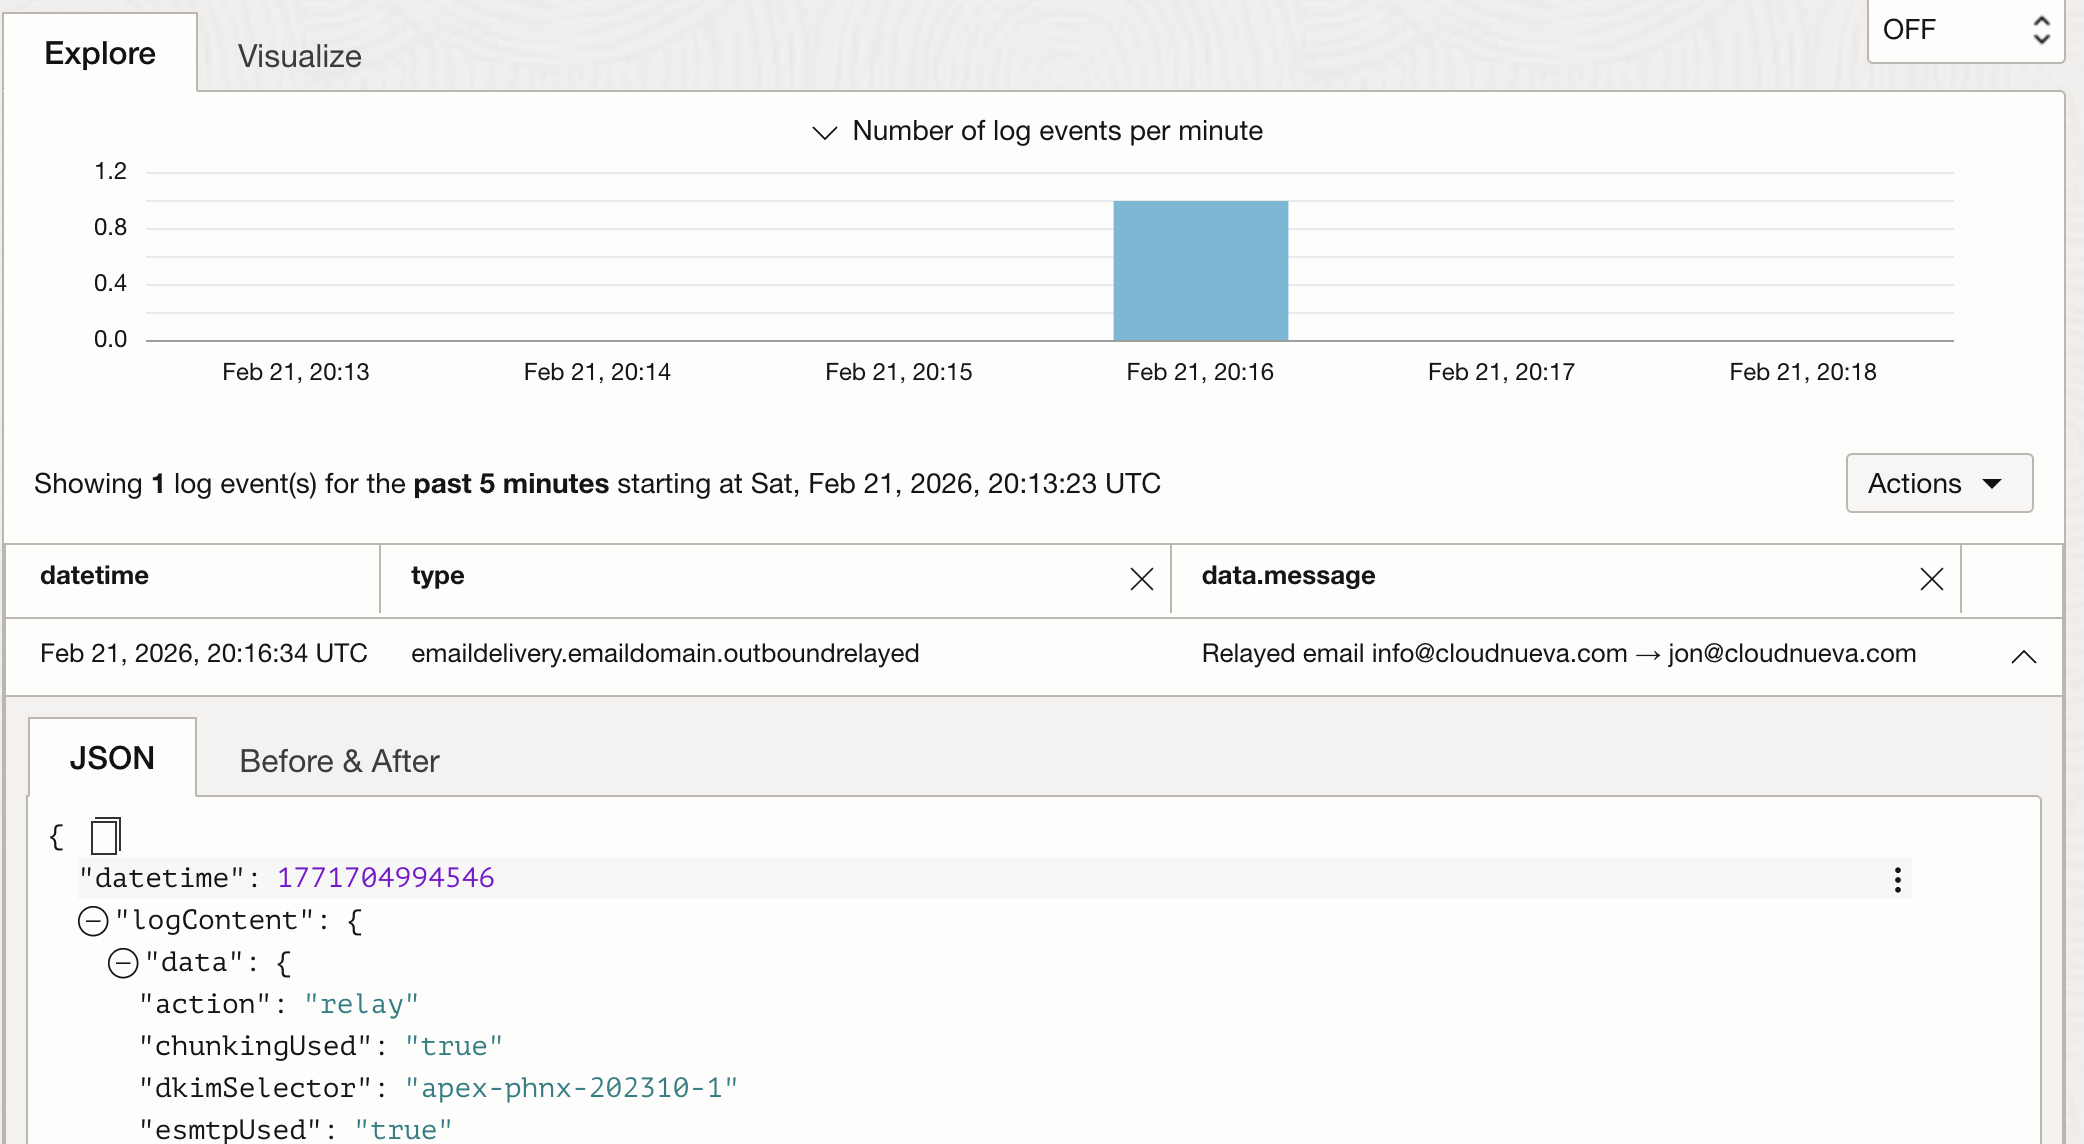The image size is (2084, 1144).
Task: Collapse the data node with its minus icon
Action: point(123,962)
